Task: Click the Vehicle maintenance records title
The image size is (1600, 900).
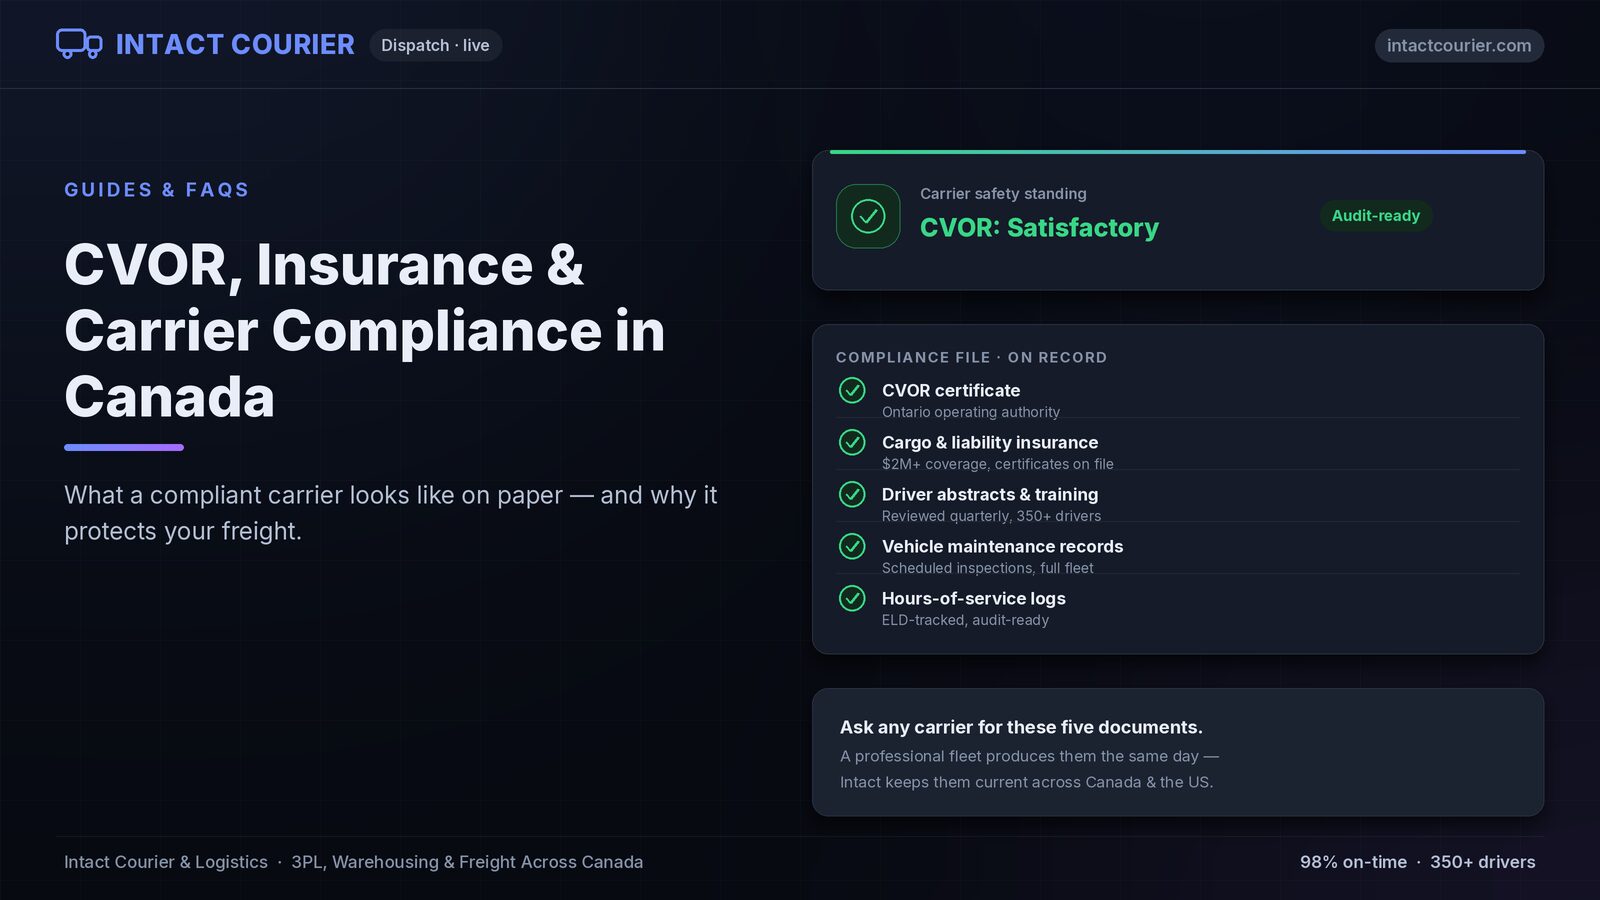Action: (1003, 547)
